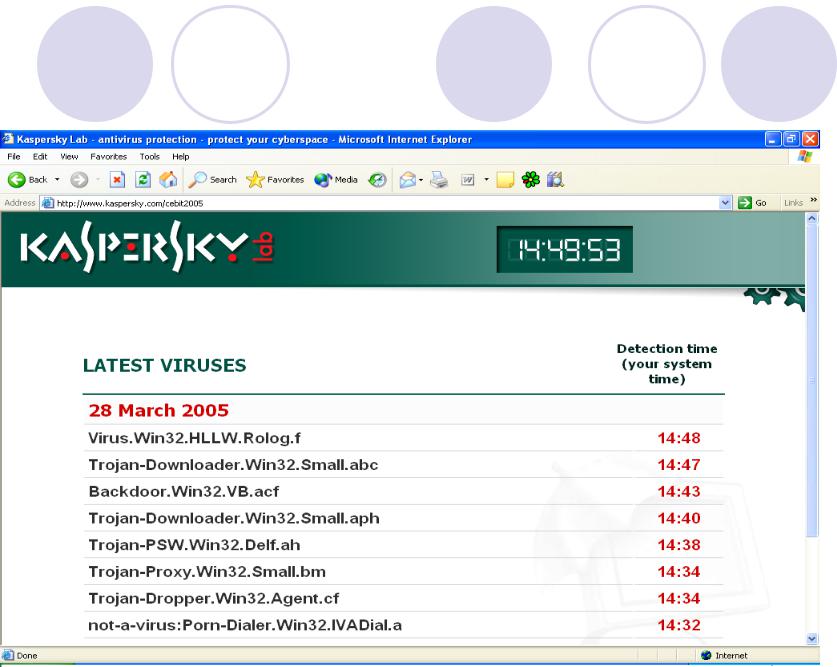The width and height of the screenshot is (837, 667).
Task: Expand the address bar dropdown arrow
Action: click(725, 203)
